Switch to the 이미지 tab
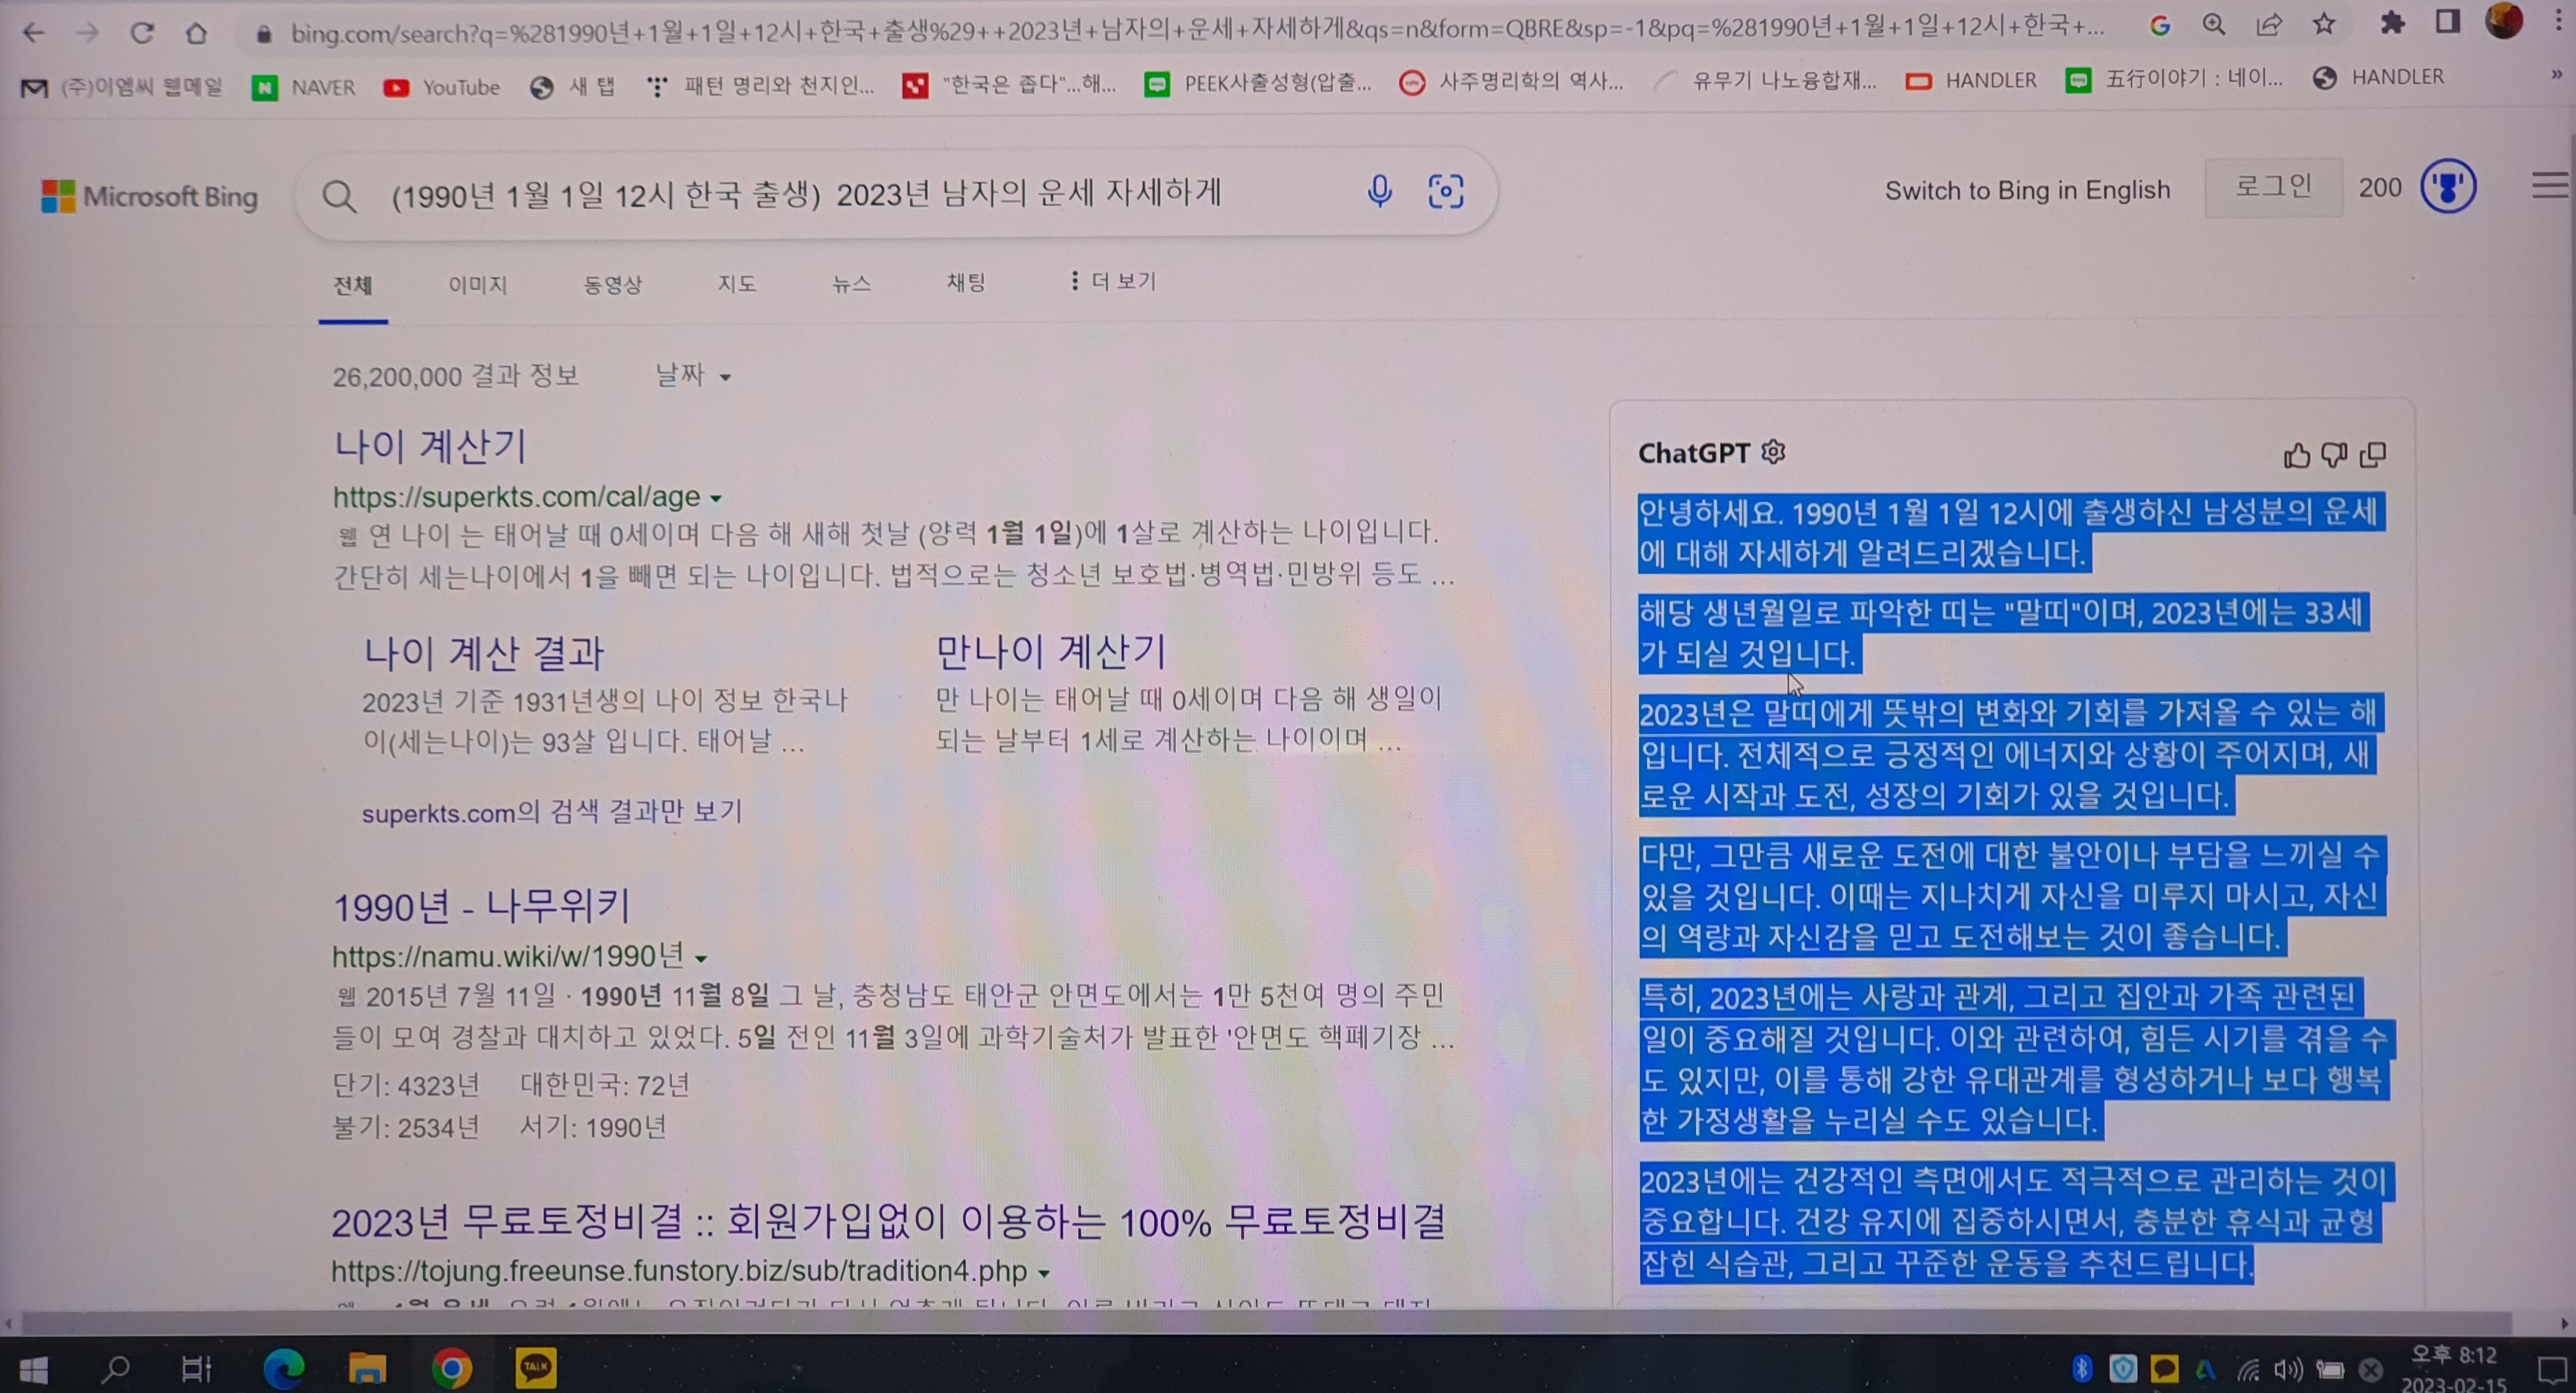 point(478,285)
